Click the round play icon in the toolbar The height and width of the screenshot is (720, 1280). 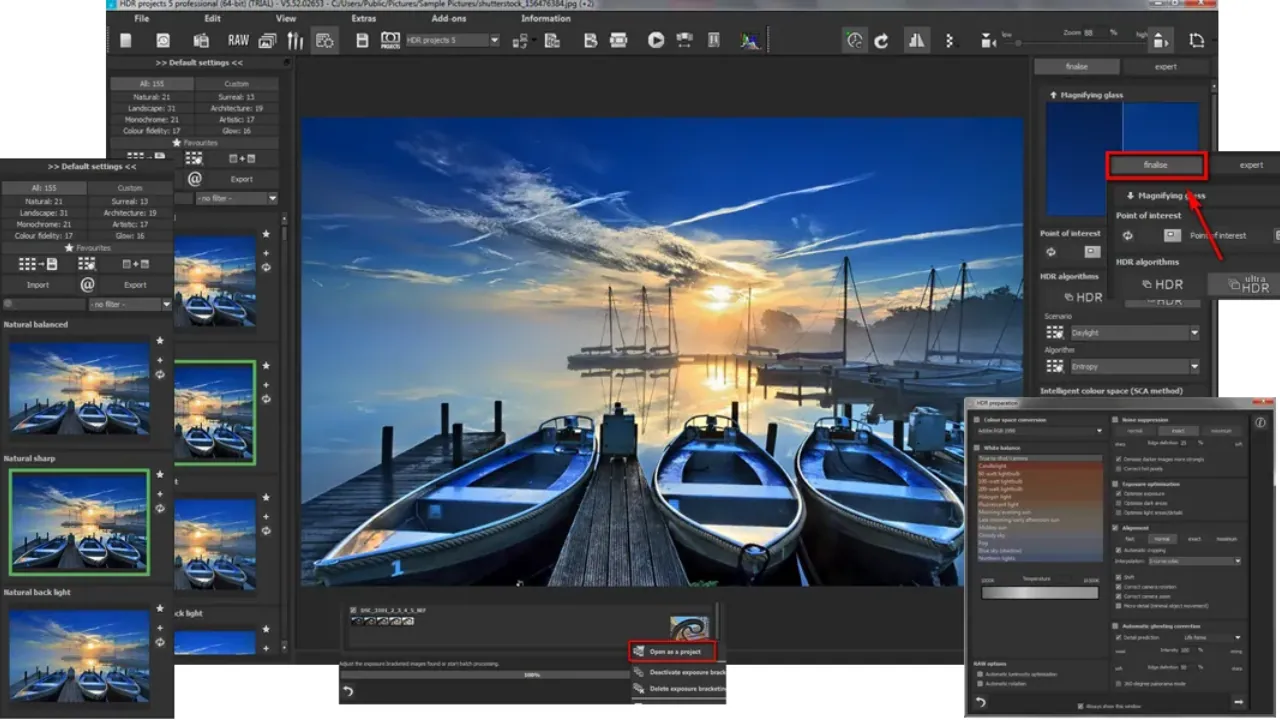(x=656, y=41)
